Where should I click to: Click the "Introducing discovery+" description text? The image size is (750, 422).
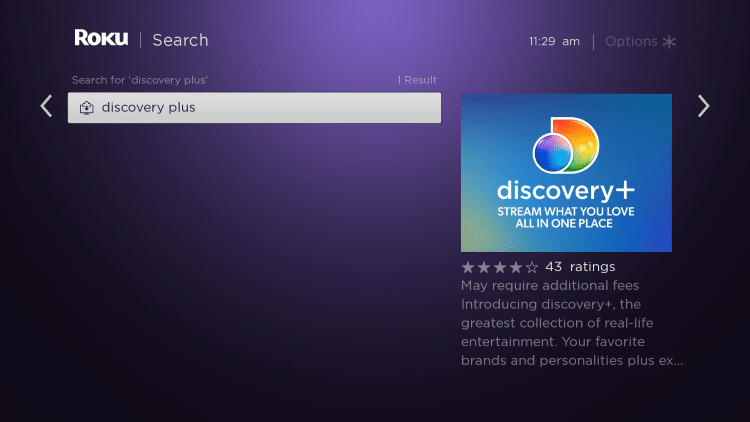572,332
